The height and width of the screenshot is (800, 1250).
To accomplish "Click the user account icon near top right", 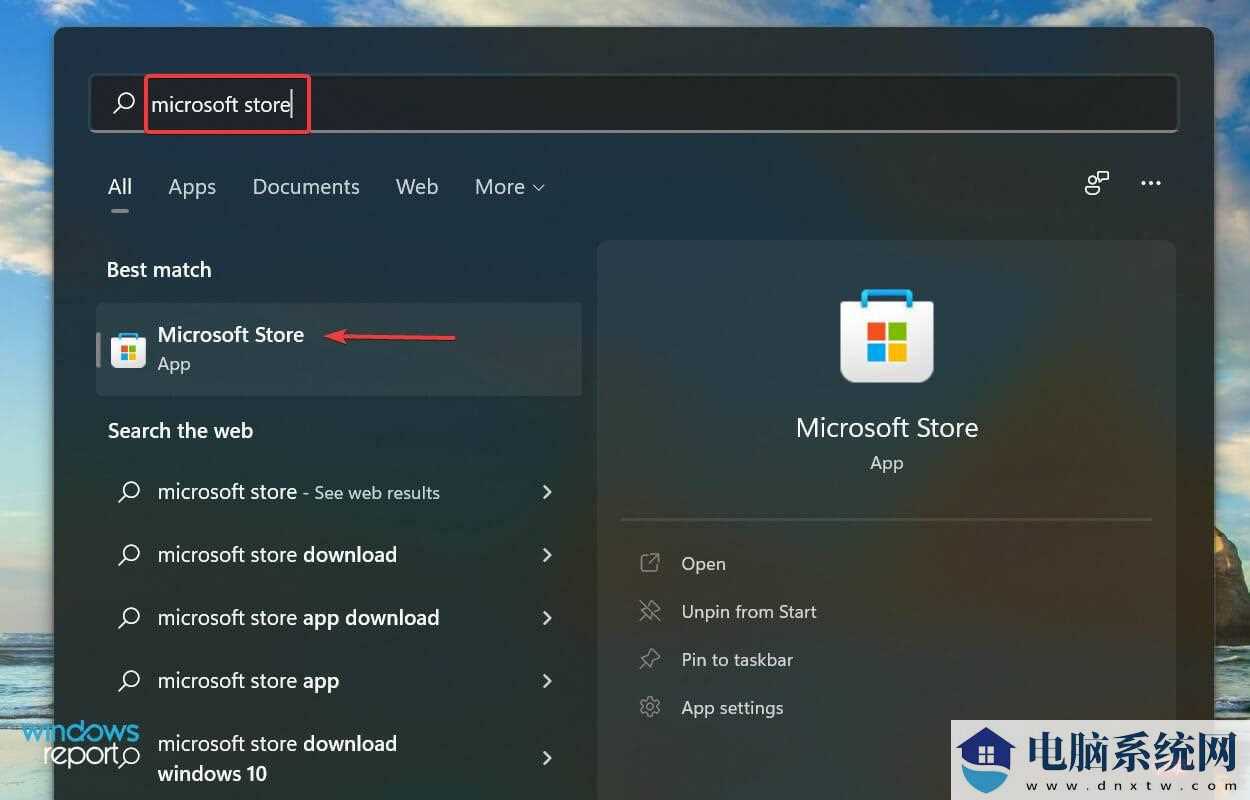I will (1097, 183).
